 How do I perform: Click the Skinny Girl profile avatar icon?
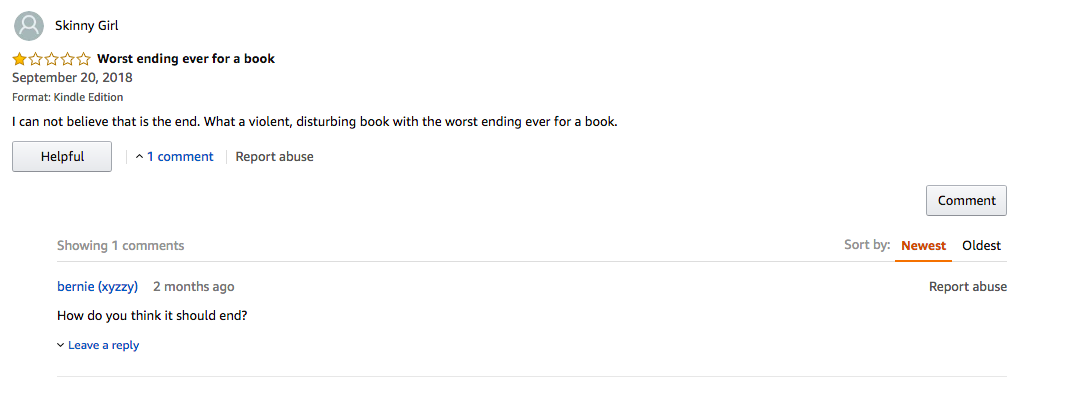tap(29, 26)
